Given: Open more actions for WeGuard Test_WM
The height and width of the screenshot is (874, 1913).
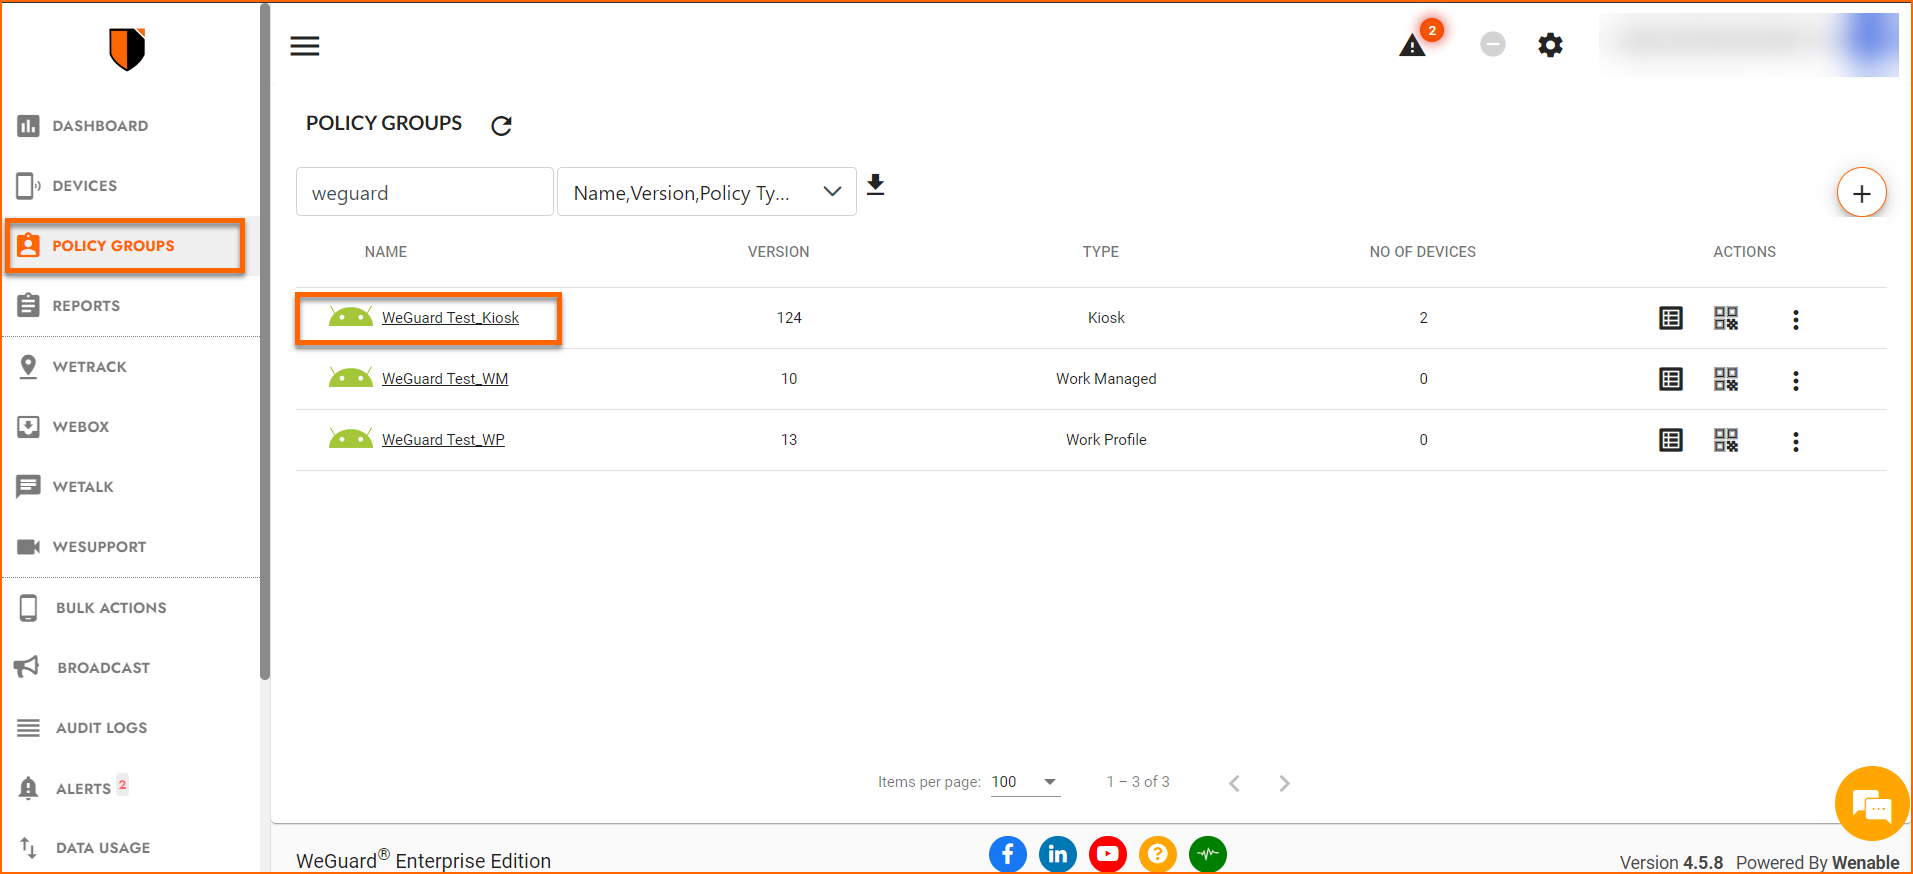Looking at the screenshot, I should click(1796, 381).
